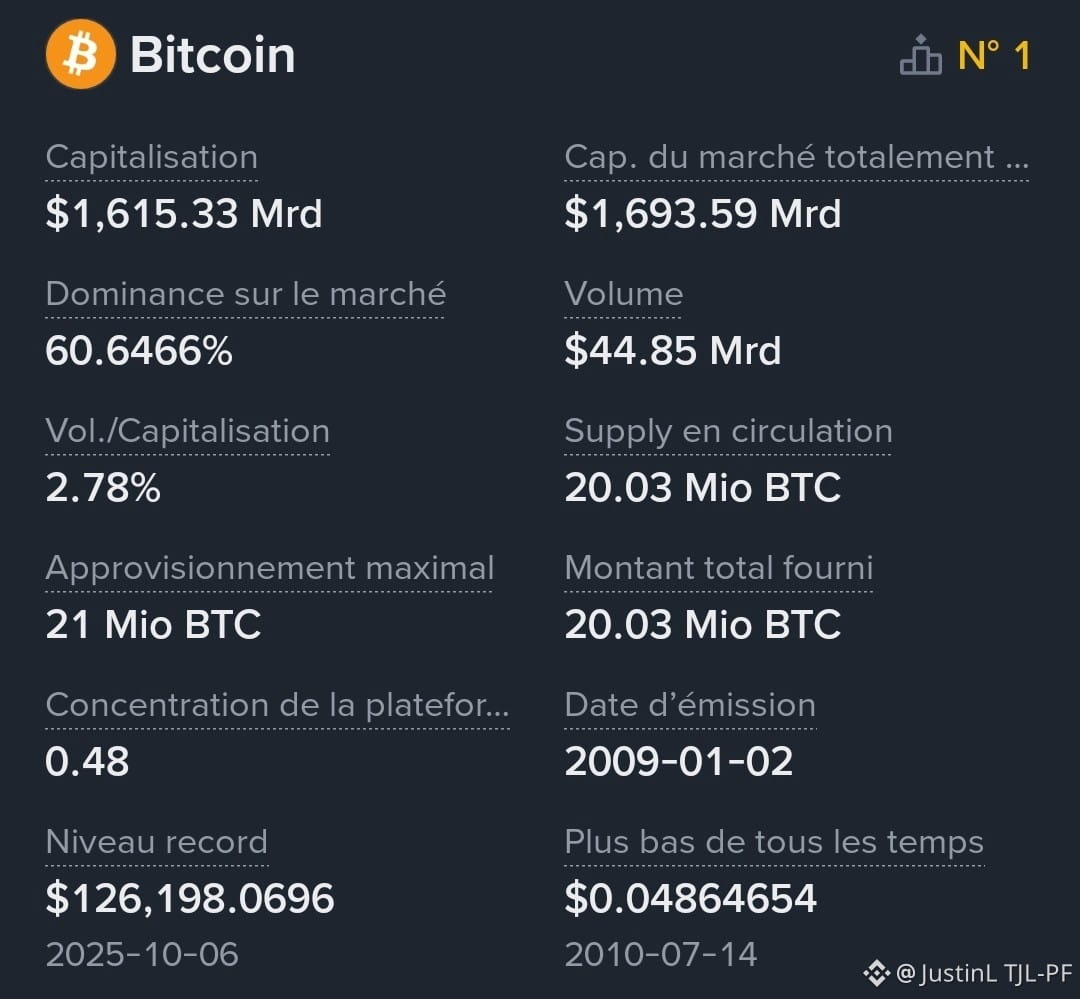Screen dimensions: 1080x999
Task: Tap the Vol./Capitalisation label
Action: tap(187, 431)
